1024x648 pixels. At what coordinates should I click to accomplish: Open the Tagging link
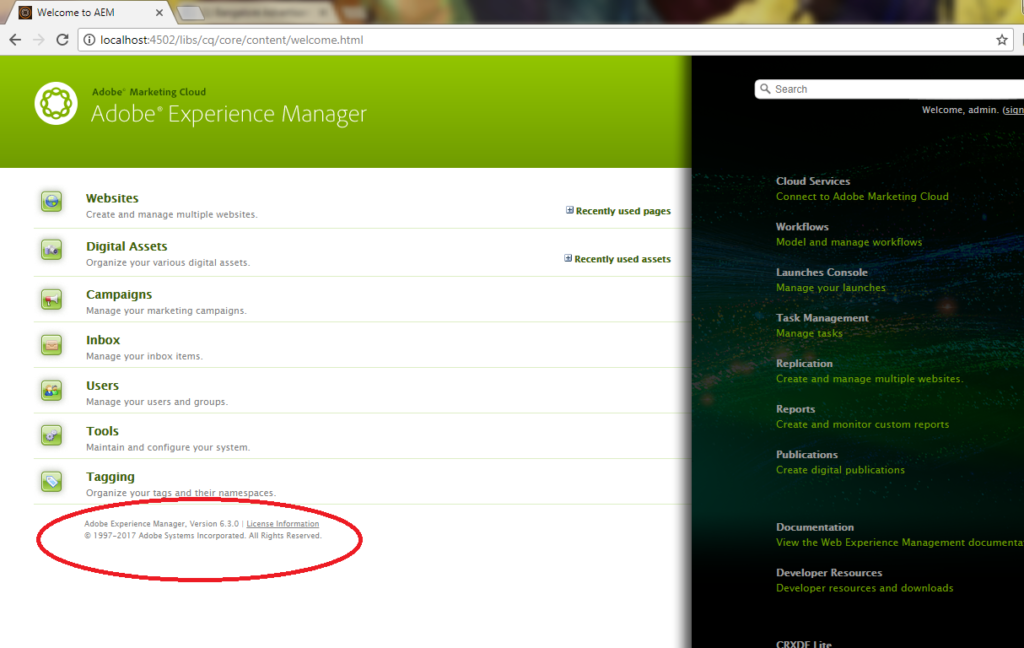[110, 477]
